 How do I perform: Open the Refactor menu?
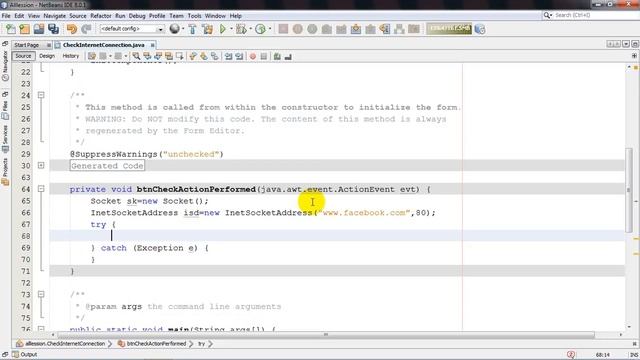click(101, 16)
